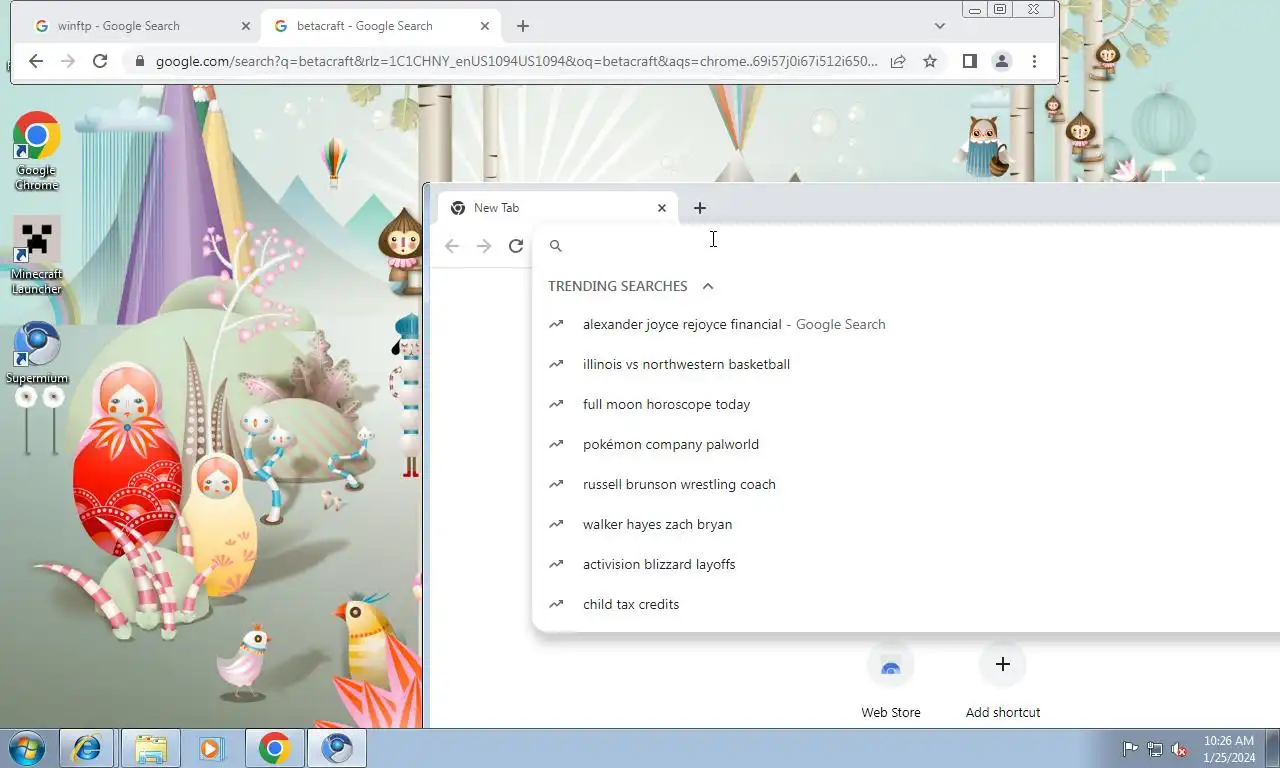Open Windows Explorer folder from taskbar

pyautogui.click(x=150, y=748)
